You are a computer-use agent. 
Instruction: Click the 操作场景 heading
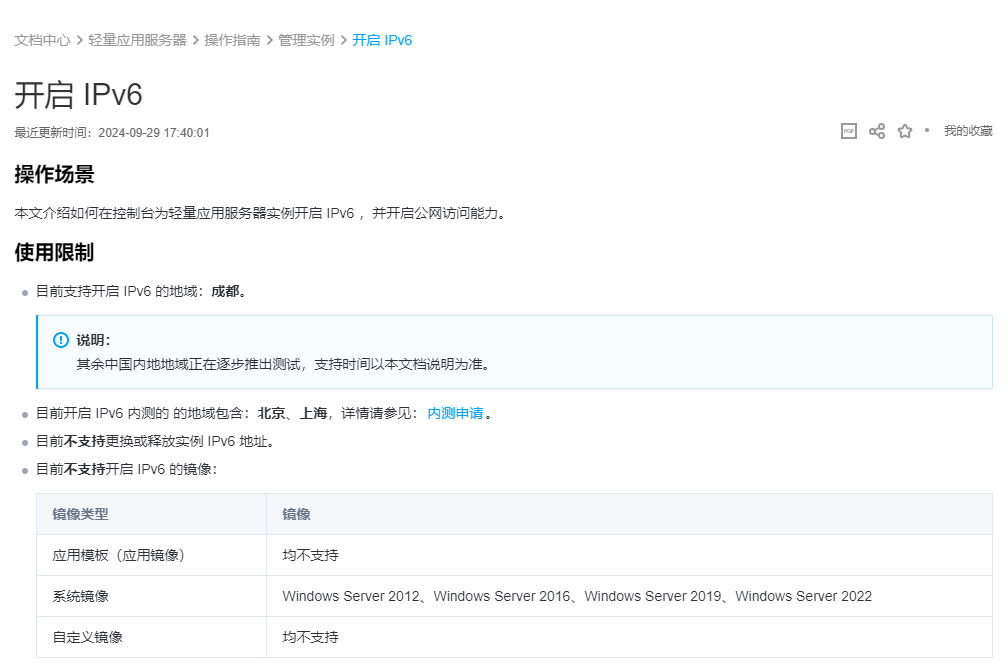pos(54,175)
